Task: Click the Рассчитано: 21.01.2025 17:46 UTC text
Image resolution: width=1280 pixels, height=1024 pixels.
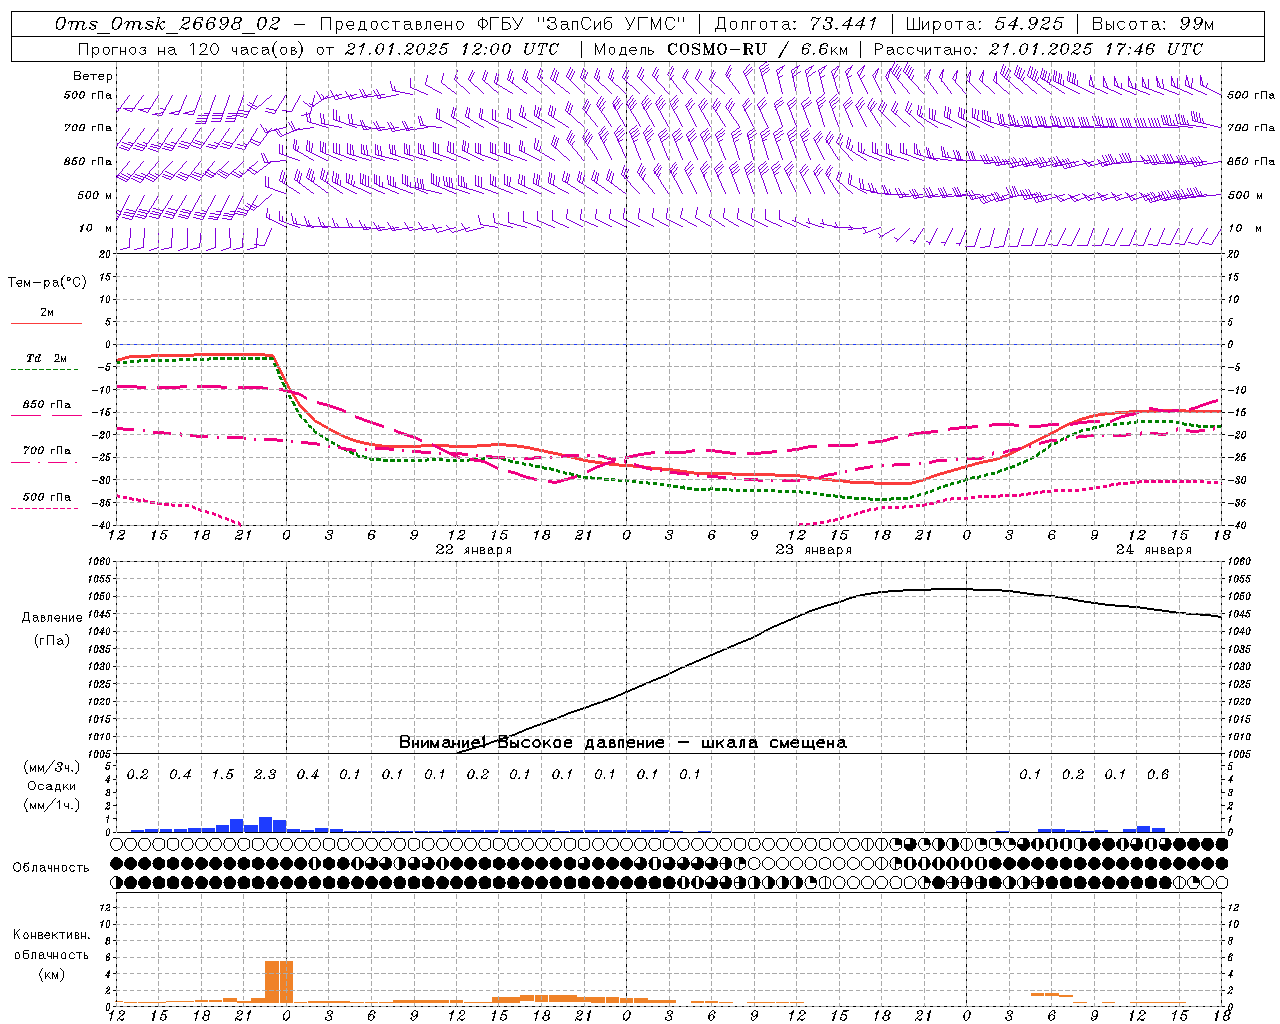Action: 1038,49
